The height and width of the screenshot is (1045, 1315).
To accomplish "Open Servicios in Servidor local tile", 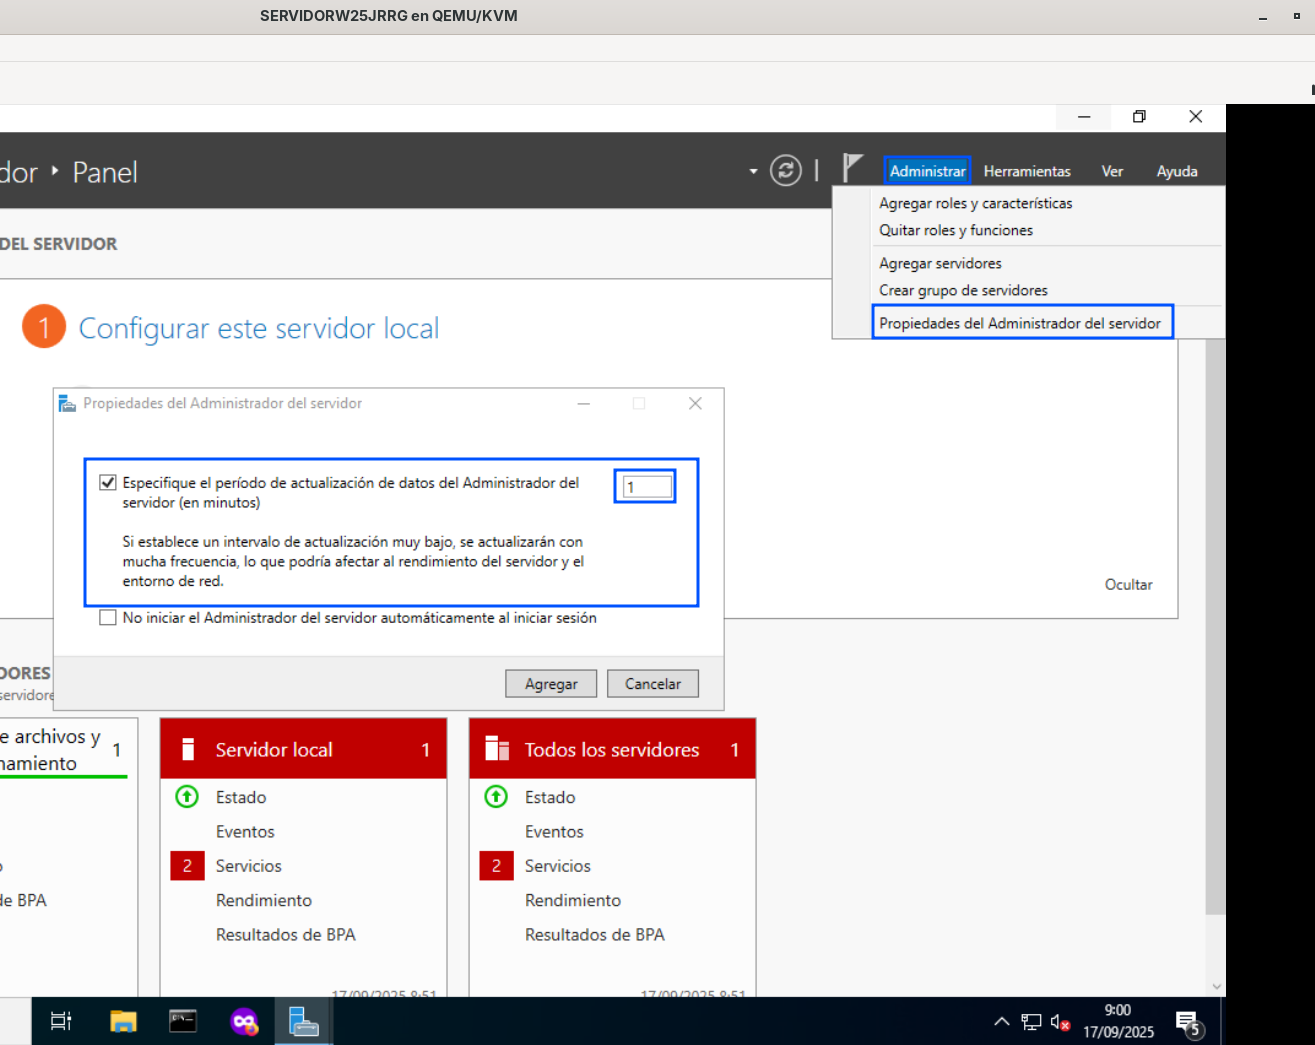I will click(249, 866).
